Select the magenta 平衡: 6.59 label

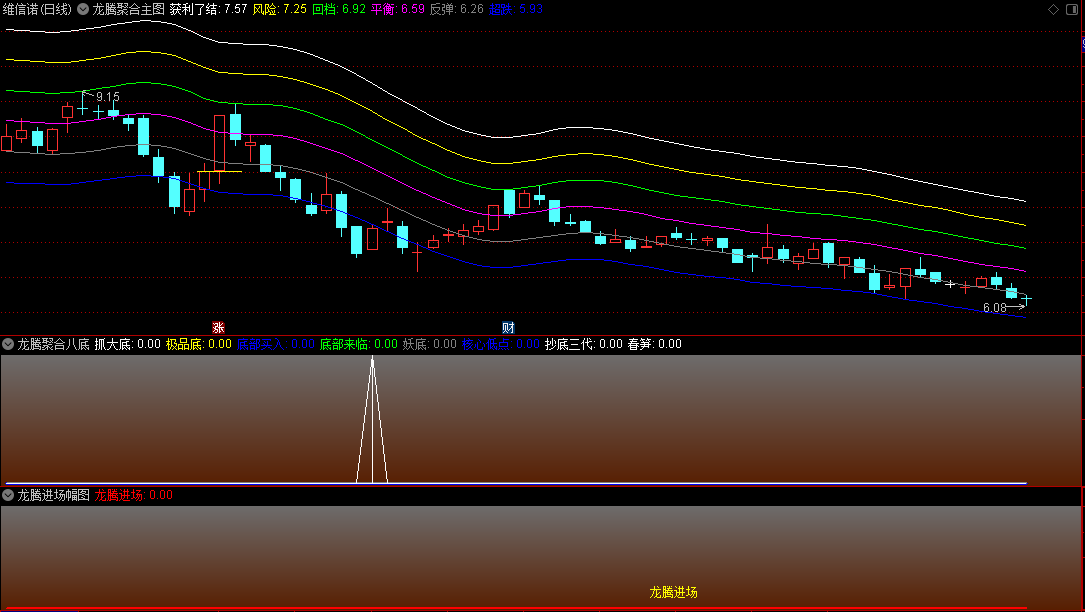(398, 9)
